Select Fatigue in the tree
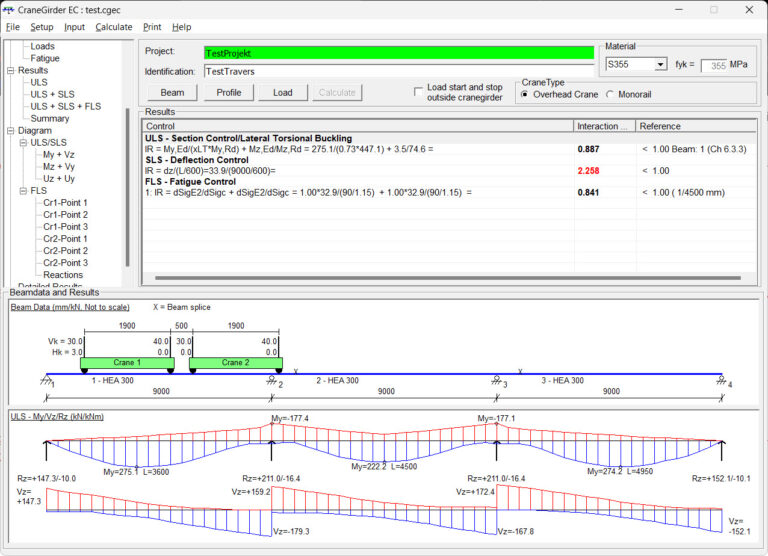Viewport: 768px width, 556px height. point(45,58)
